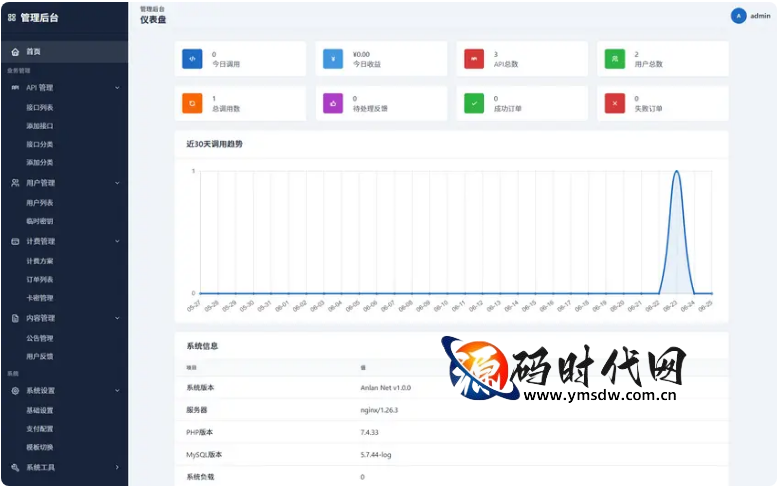Open 用户列表 in the sidebar
The height and width of the screenshot is (486, 779).
pyautogui.click(x=40, y=203)
